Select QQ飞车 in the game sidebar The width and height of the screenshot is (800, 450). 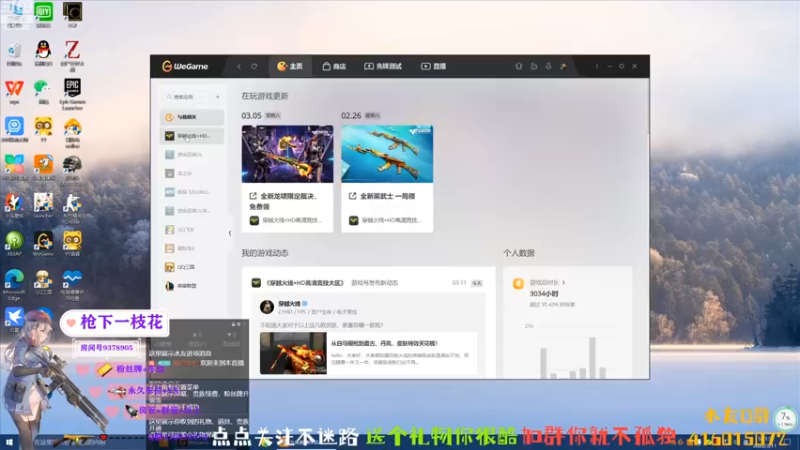(192, 230)
